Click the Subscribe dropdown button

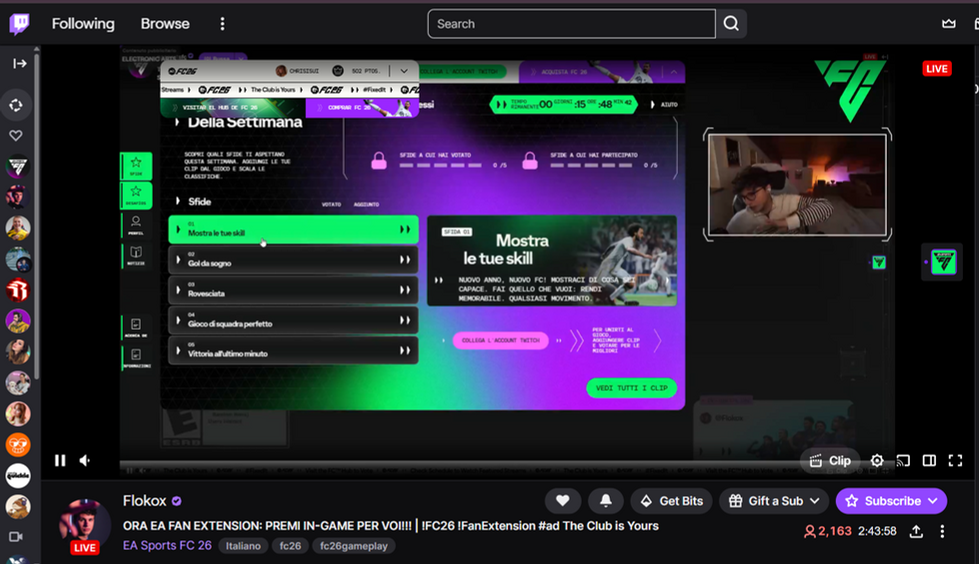tap(891, 501)
